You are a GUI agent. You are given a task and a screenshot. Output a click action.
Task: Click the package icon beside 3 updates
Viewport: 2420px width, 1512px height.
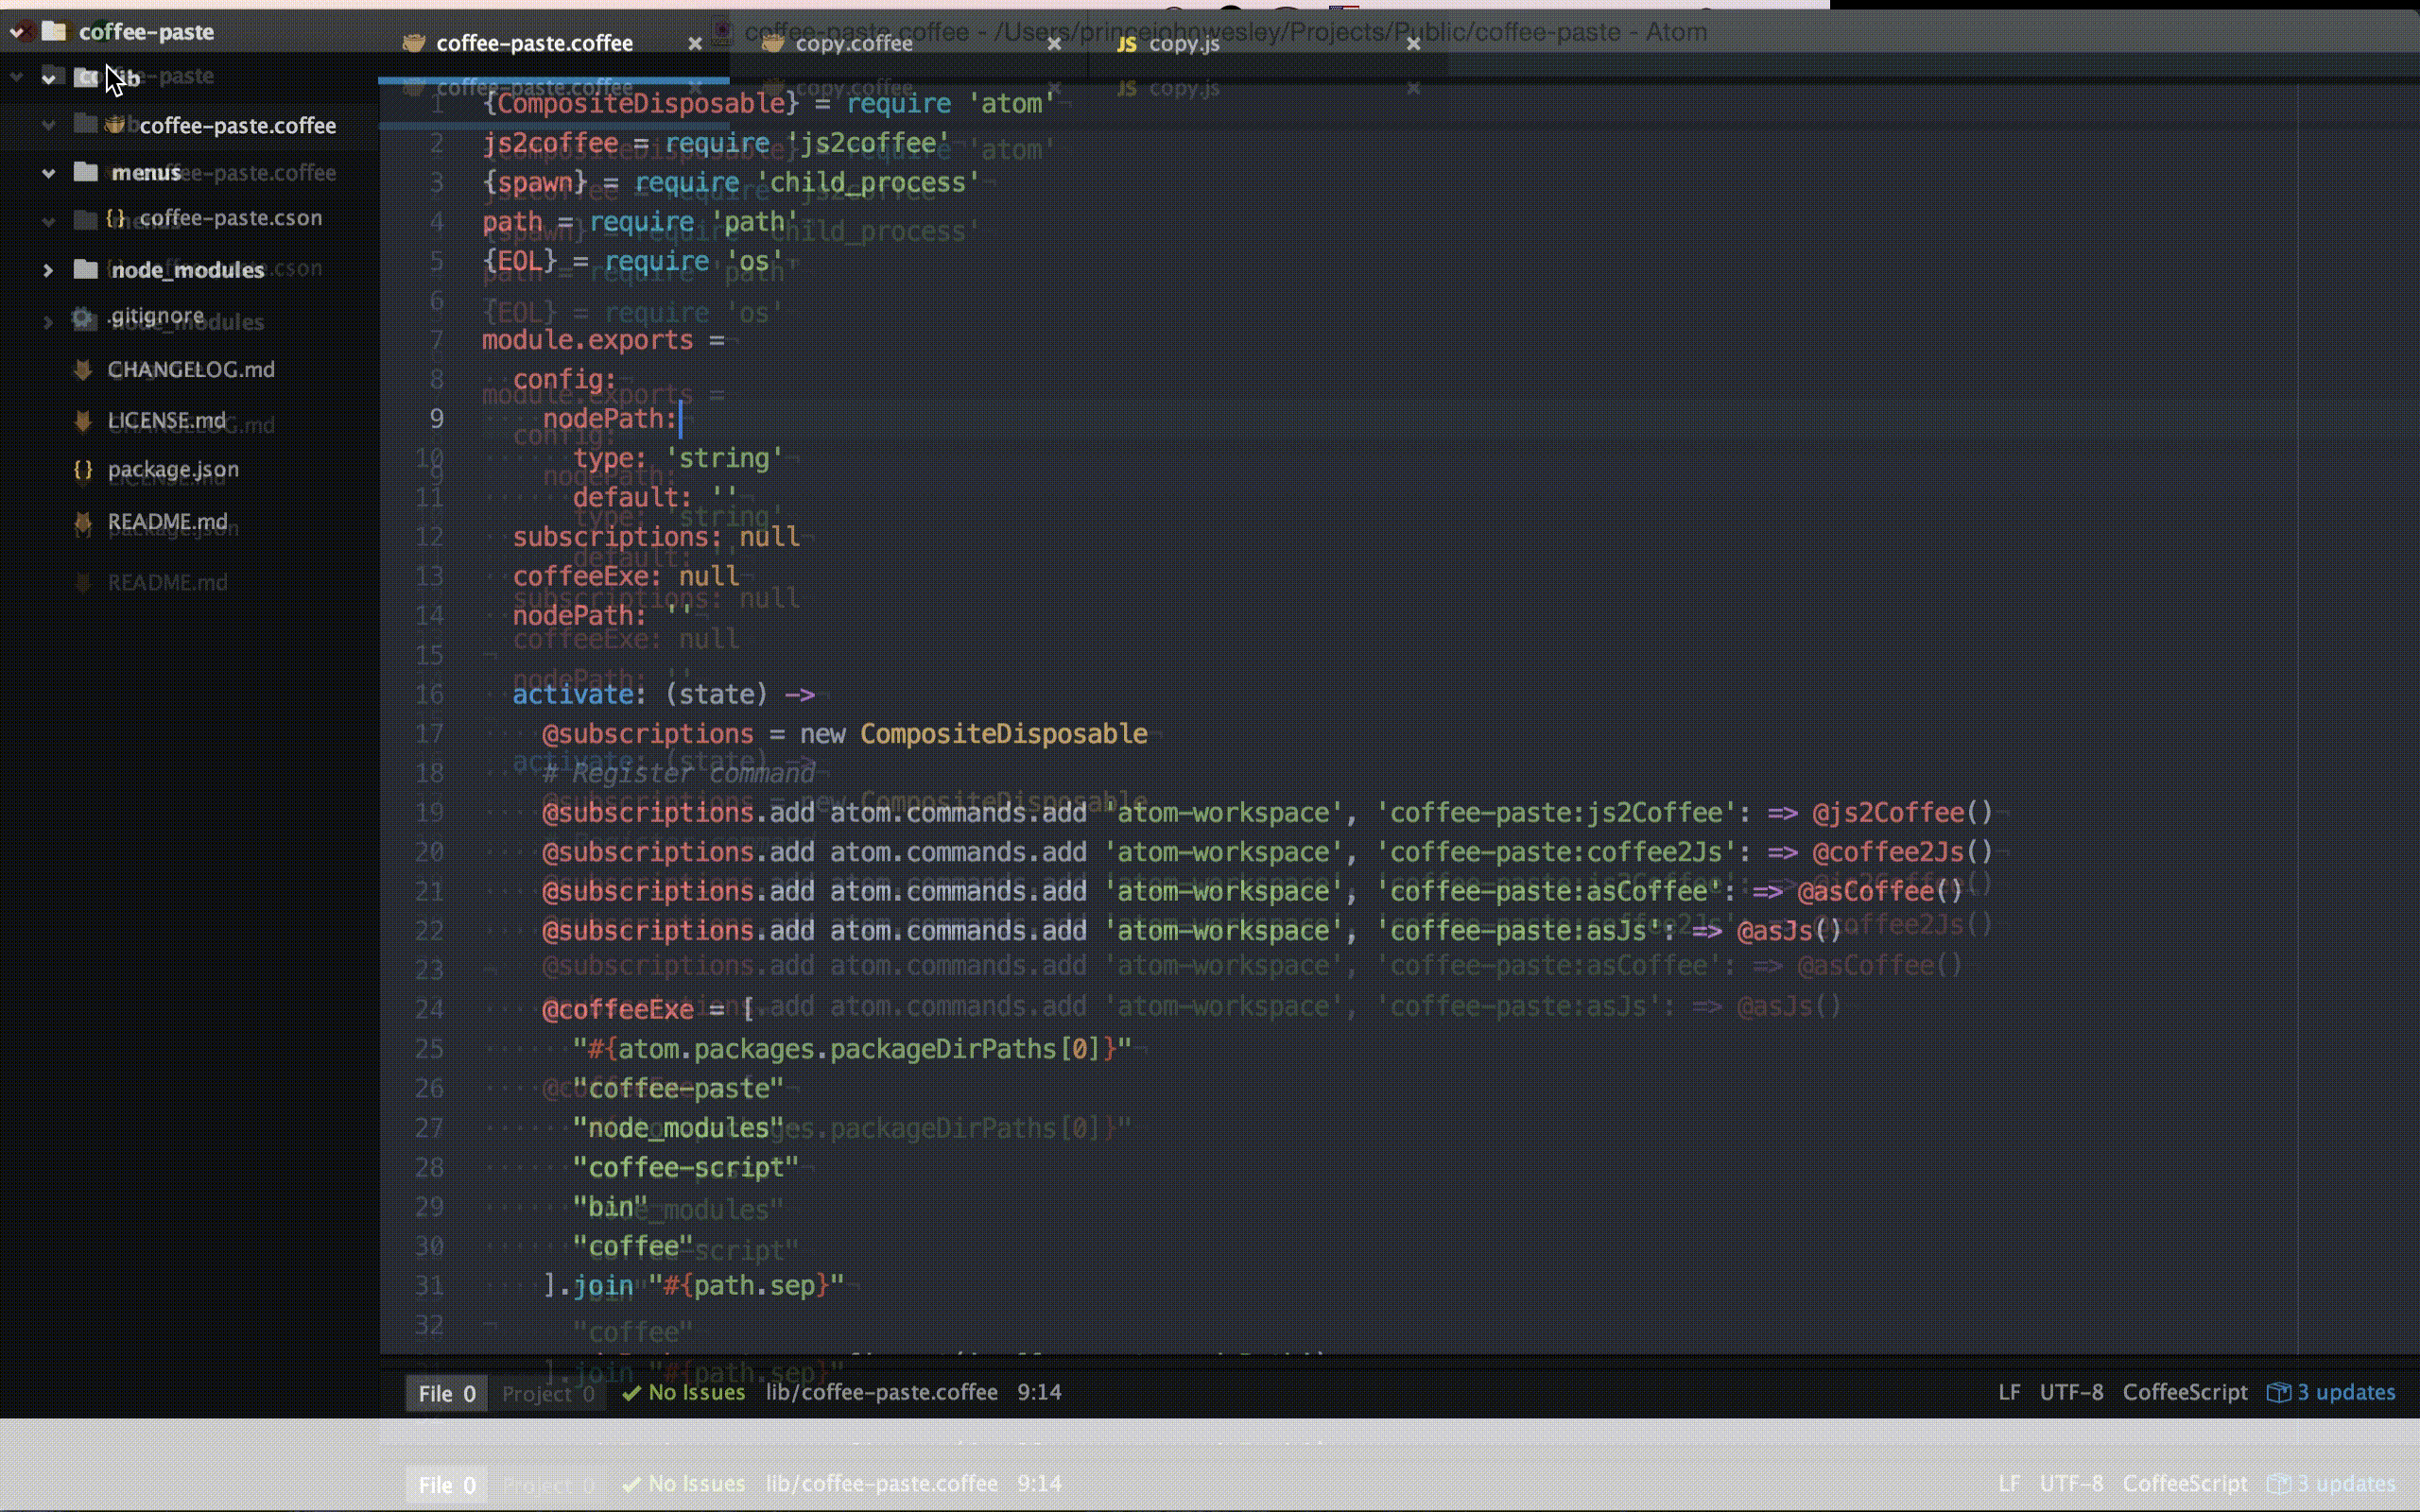pyautogui.click(x=2279, y=1392)
